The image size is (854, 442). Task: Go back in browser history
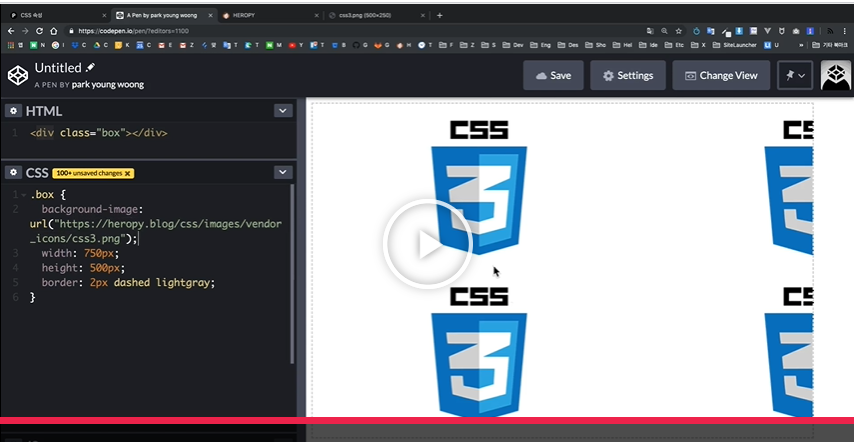pyautogui.click(x=11, y=31)
